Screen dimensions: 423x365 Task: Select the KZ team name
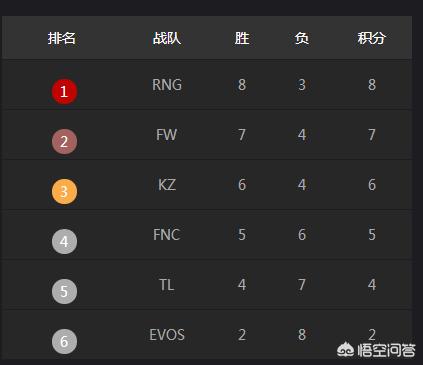point(167,185)
